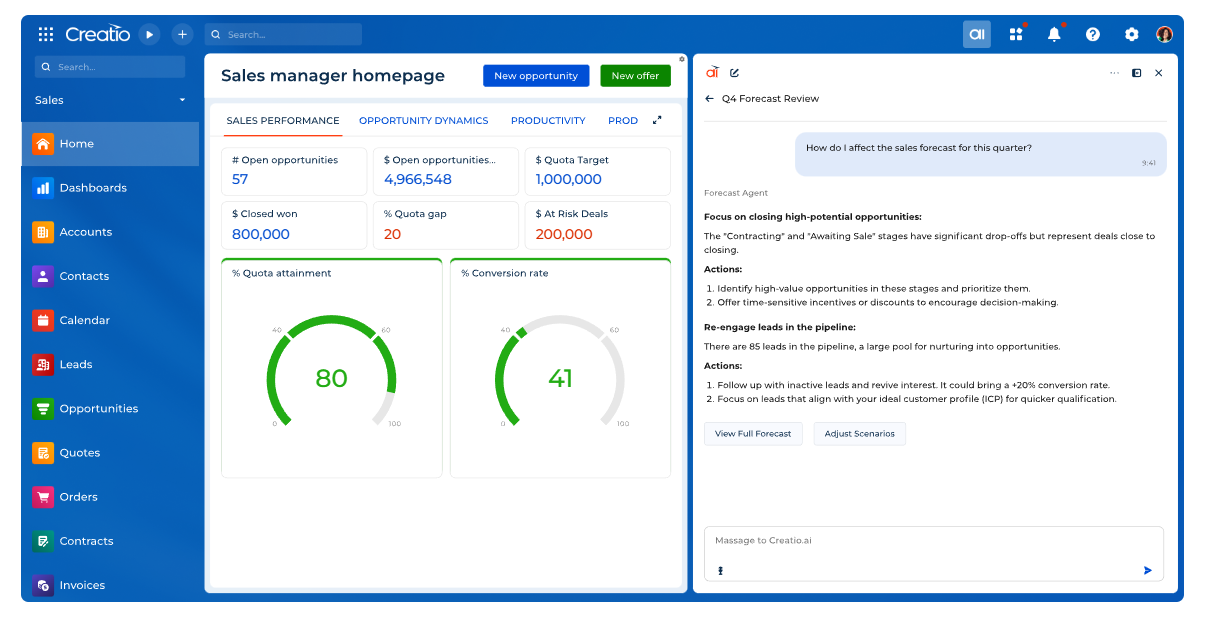Click the View Full Forecast button
Image resolution: width=1207 pixels, height=622 pixels.
pyautogui.click(x=753, y=433)
